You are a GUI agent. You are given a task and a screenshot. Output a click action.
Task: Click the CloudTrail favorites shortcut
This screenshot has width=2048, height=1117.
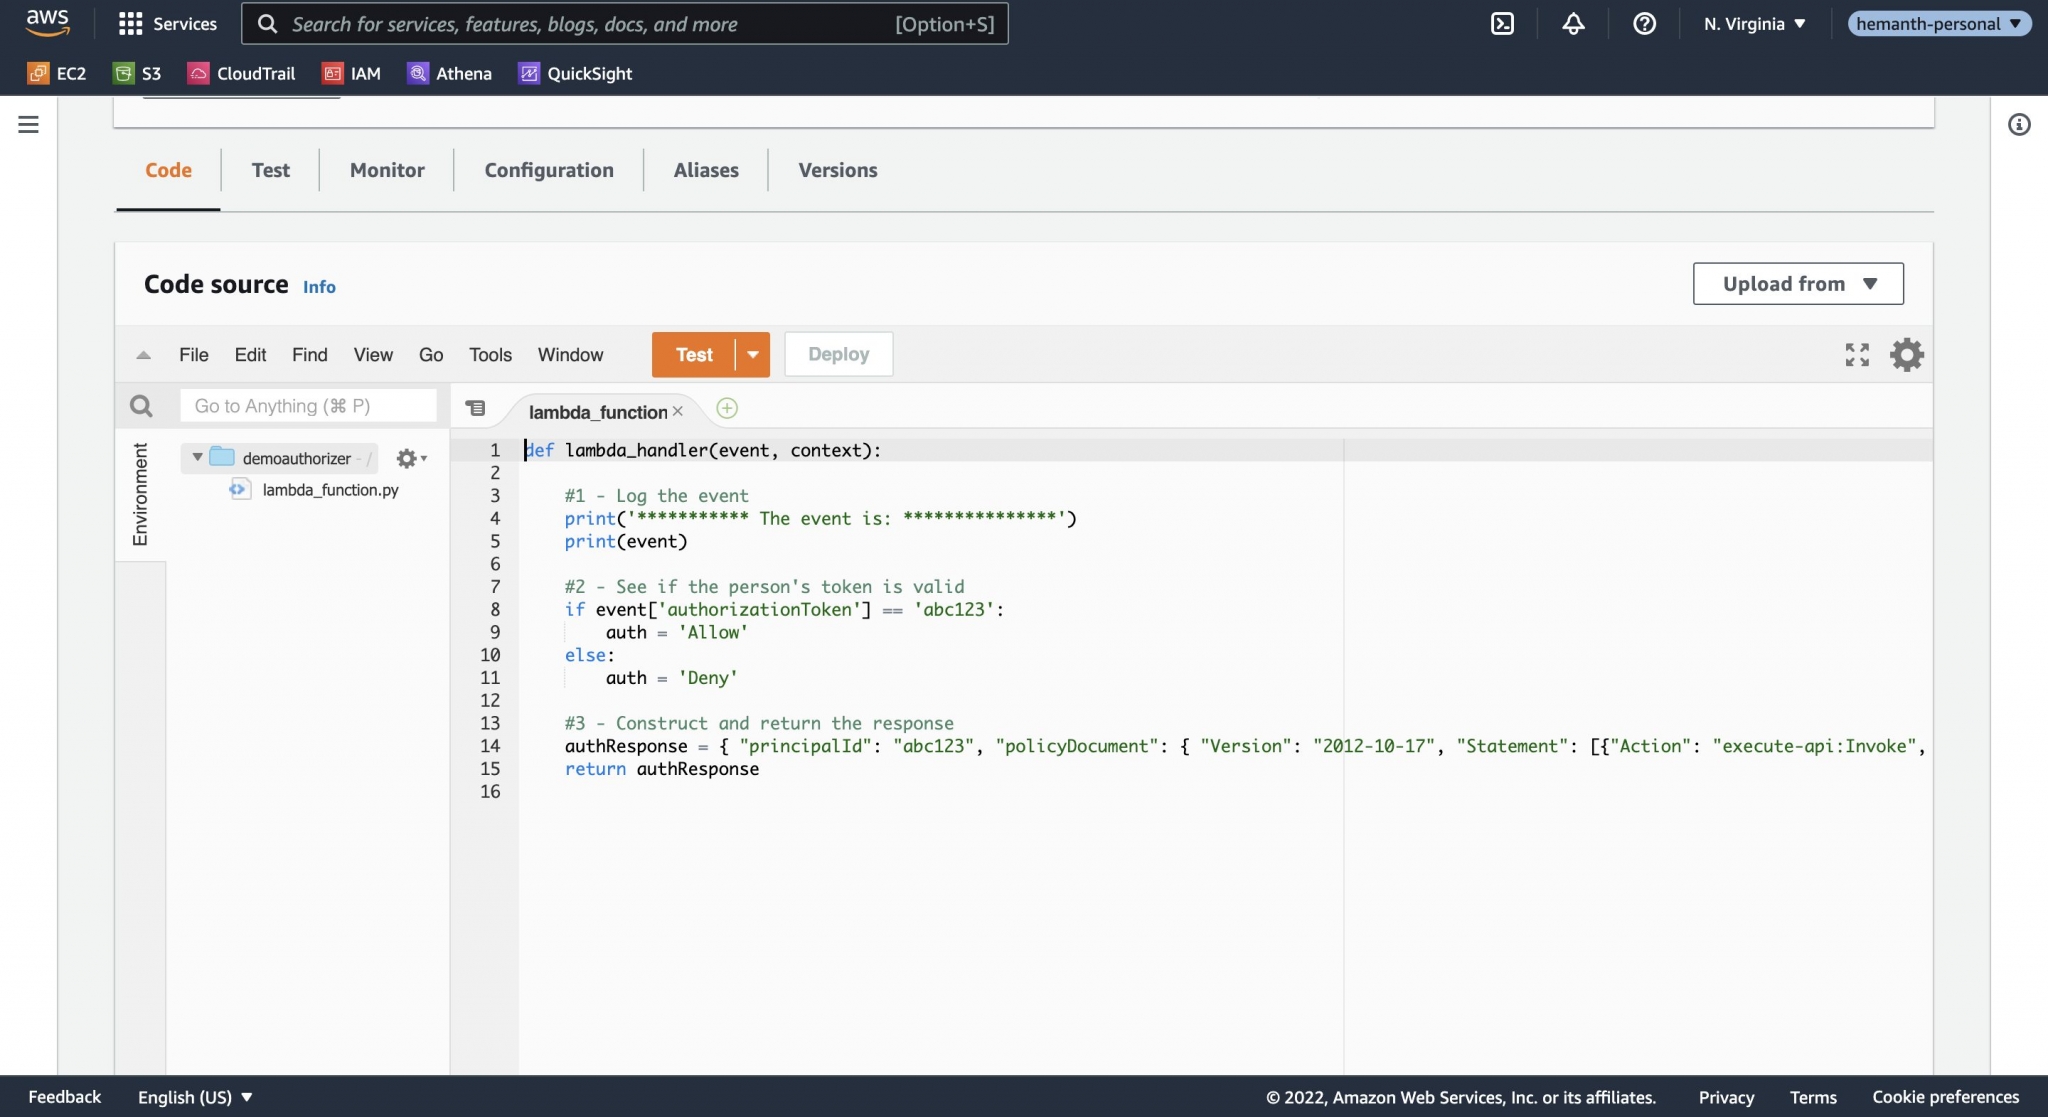[x=242, y=73]
